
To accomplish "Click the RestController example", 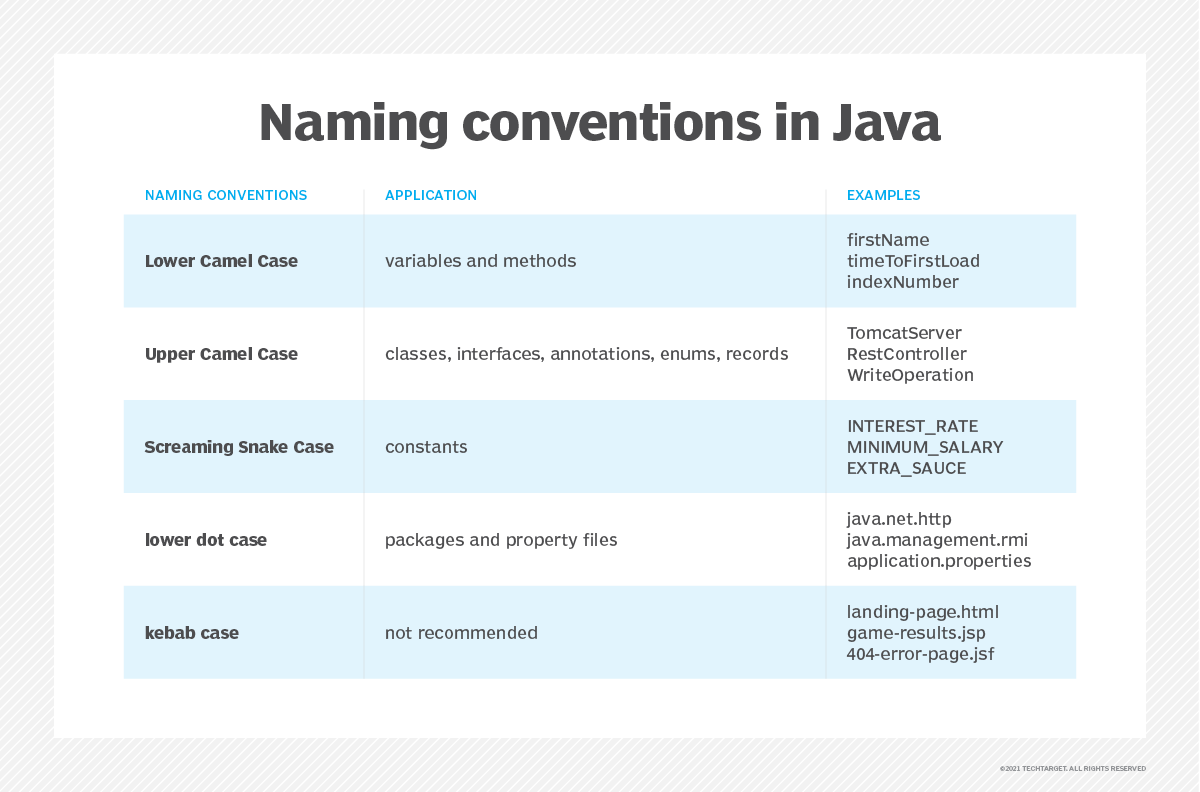I will point(906,354).
